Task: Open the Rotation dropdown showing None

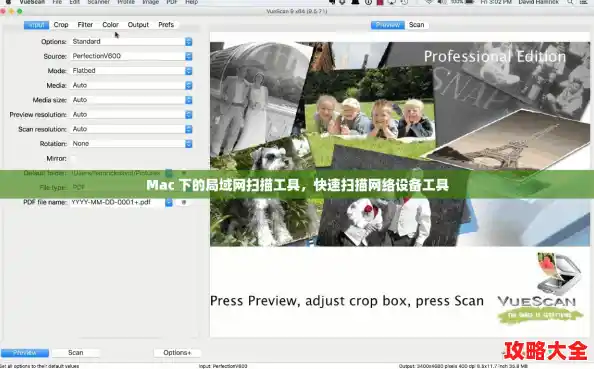Action: point(131,144)
